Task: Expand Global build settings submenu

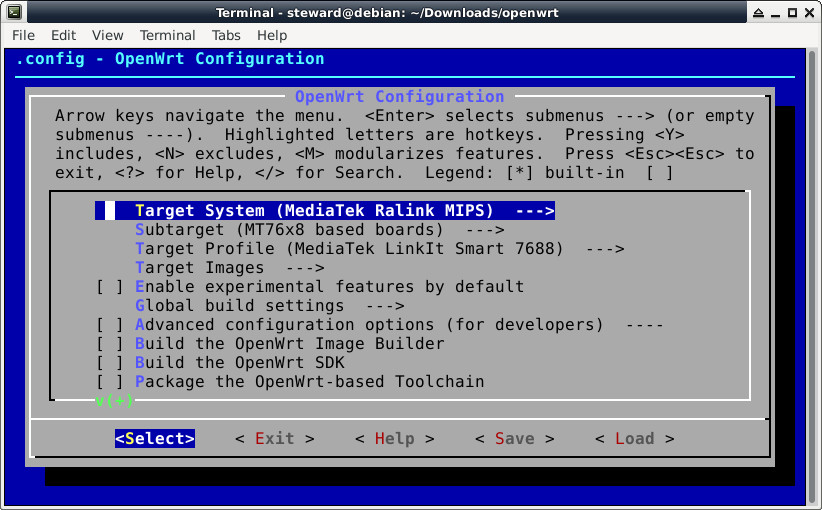Action: click(x=269, y=306)
